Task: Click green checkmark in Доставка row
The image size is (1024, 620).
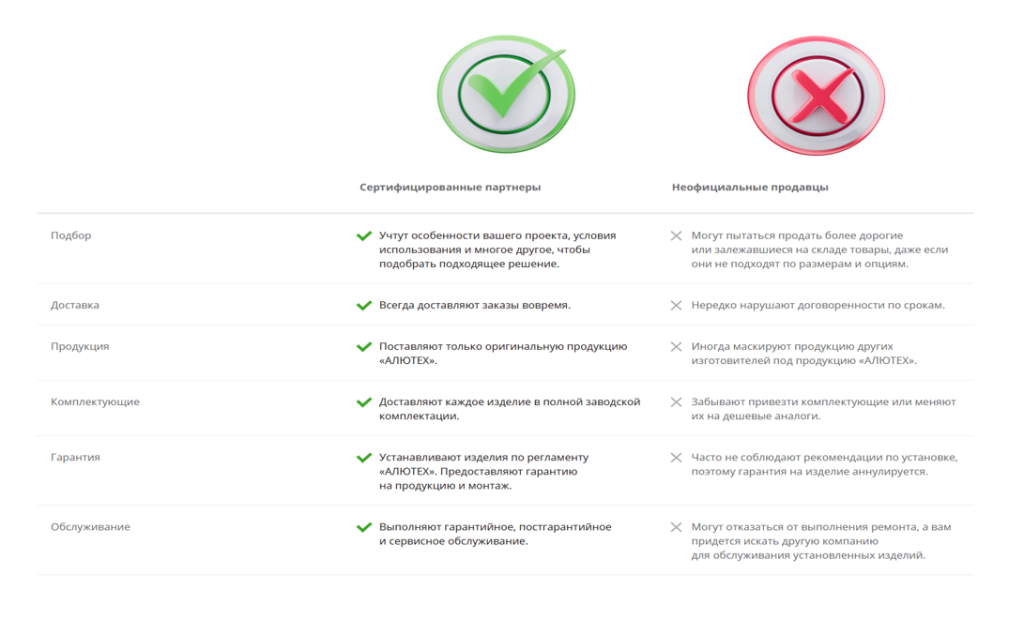Action: coord(364,306)
